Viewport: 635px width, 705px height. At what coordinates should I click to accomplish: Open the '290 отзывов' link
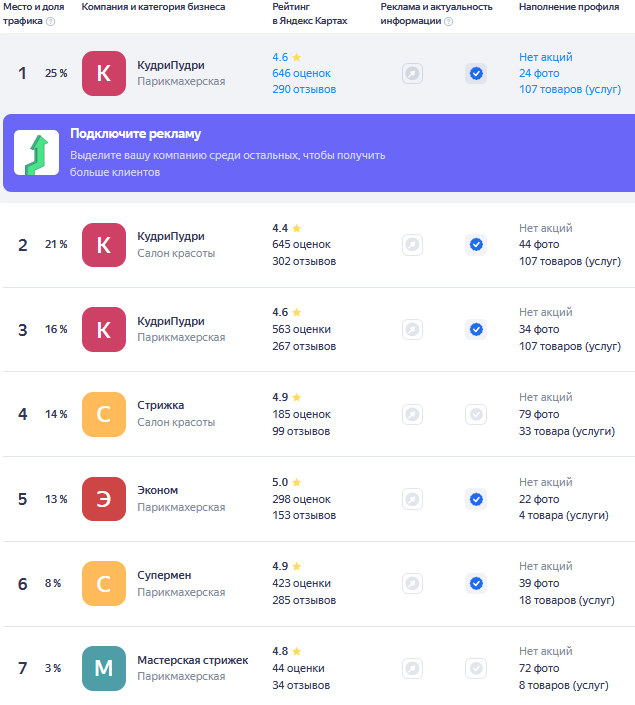[x=304, y=89]
